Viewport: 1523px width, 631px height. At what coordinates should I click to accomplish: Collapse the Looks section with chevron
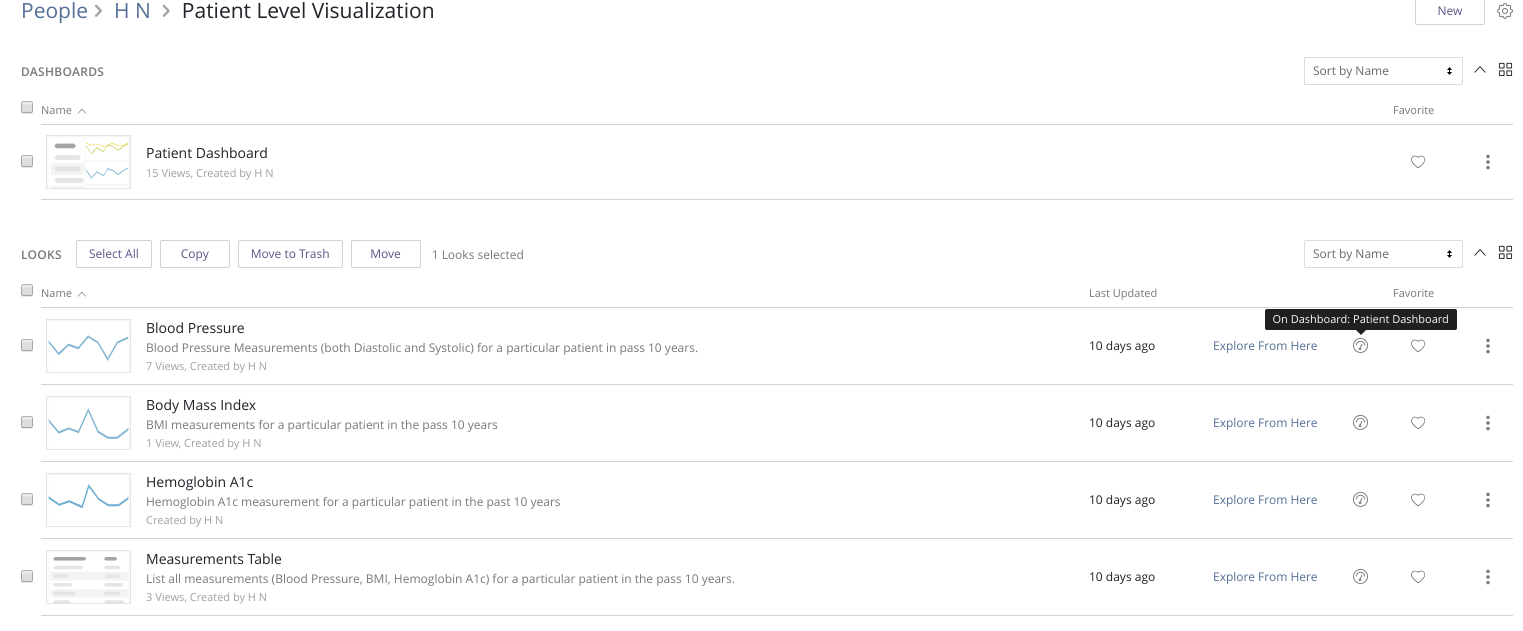click(1480, 253)
